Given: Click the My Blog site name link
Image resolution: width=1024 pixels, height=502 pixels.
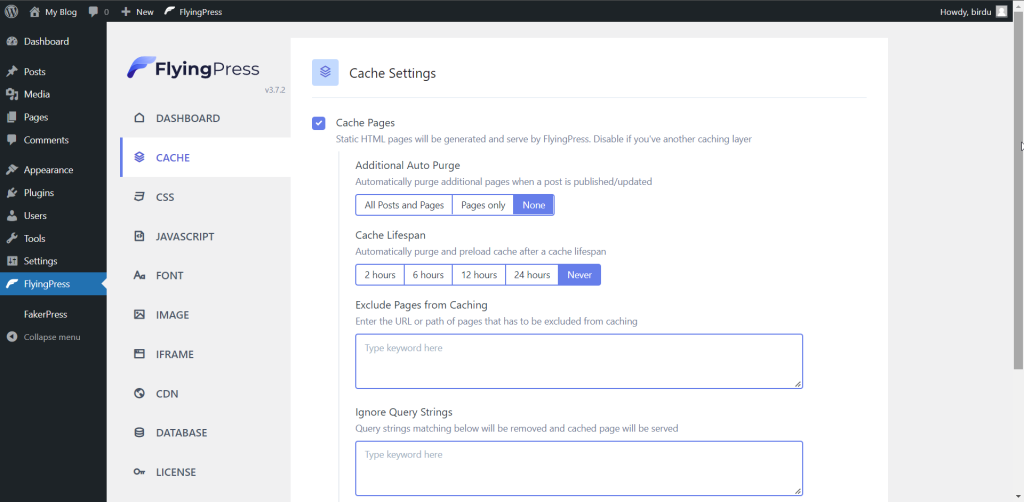Looking at the screenshot, I should (x=61, y=12).
